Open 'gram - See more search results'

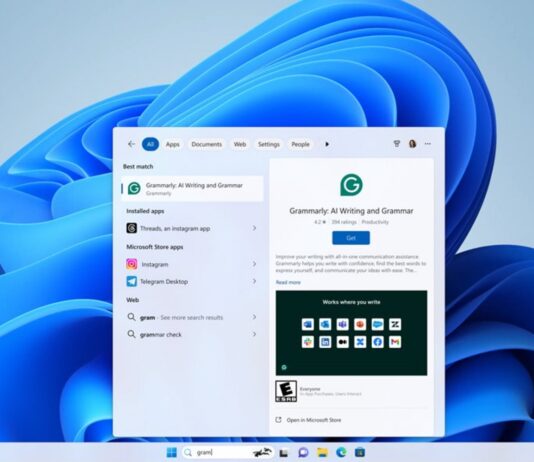click(192, 317)
